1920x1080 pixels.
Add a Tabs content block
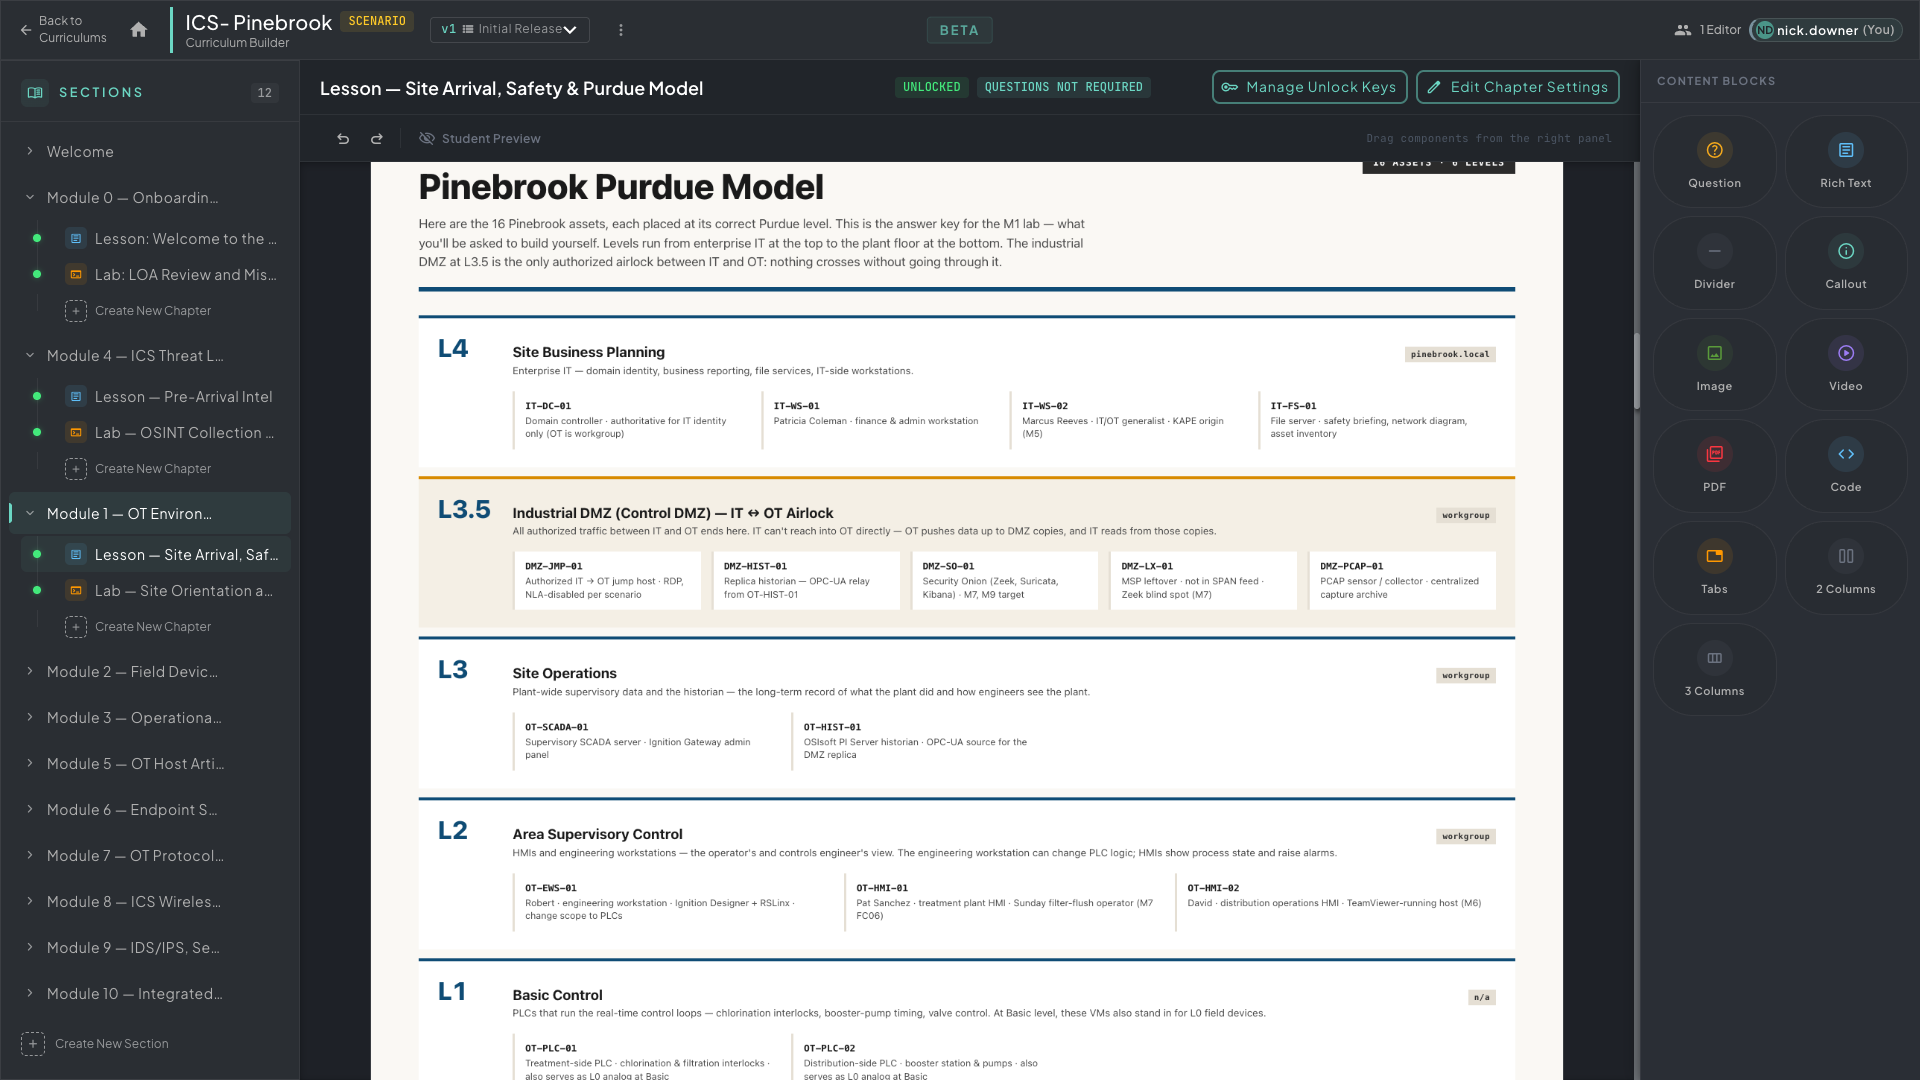point(1714,568)
